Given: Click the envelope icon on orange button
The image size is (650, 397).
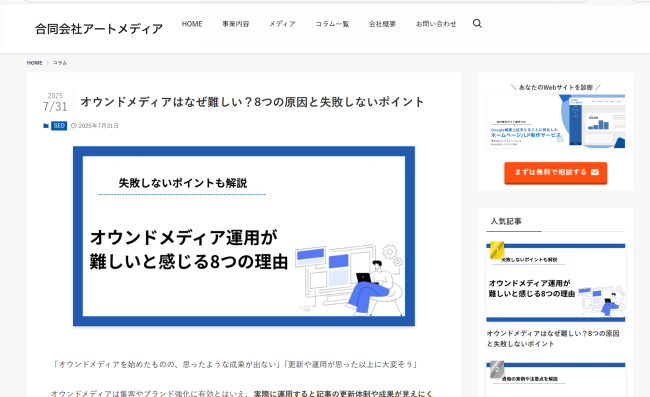Looking at the screenshot, I should 595,172.
